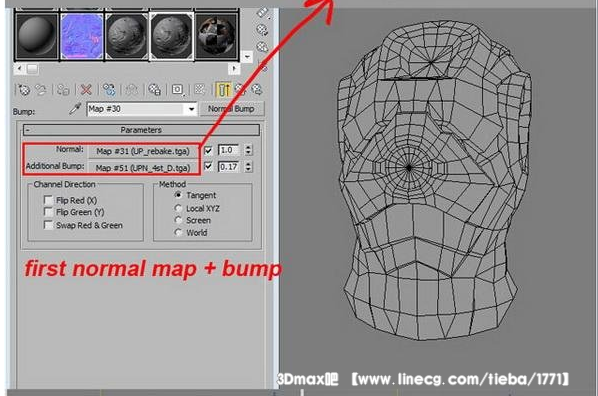
Task: Open the Map #31 (UP_rebake.tga) slot
Action: coord(143,151)
